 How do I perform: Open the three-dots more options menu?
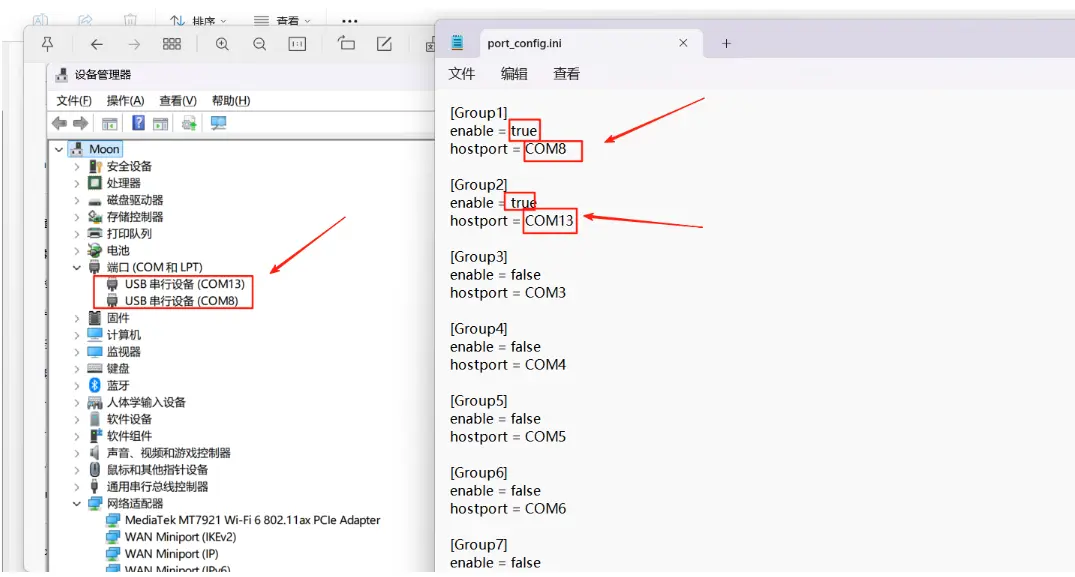[350, 21]
